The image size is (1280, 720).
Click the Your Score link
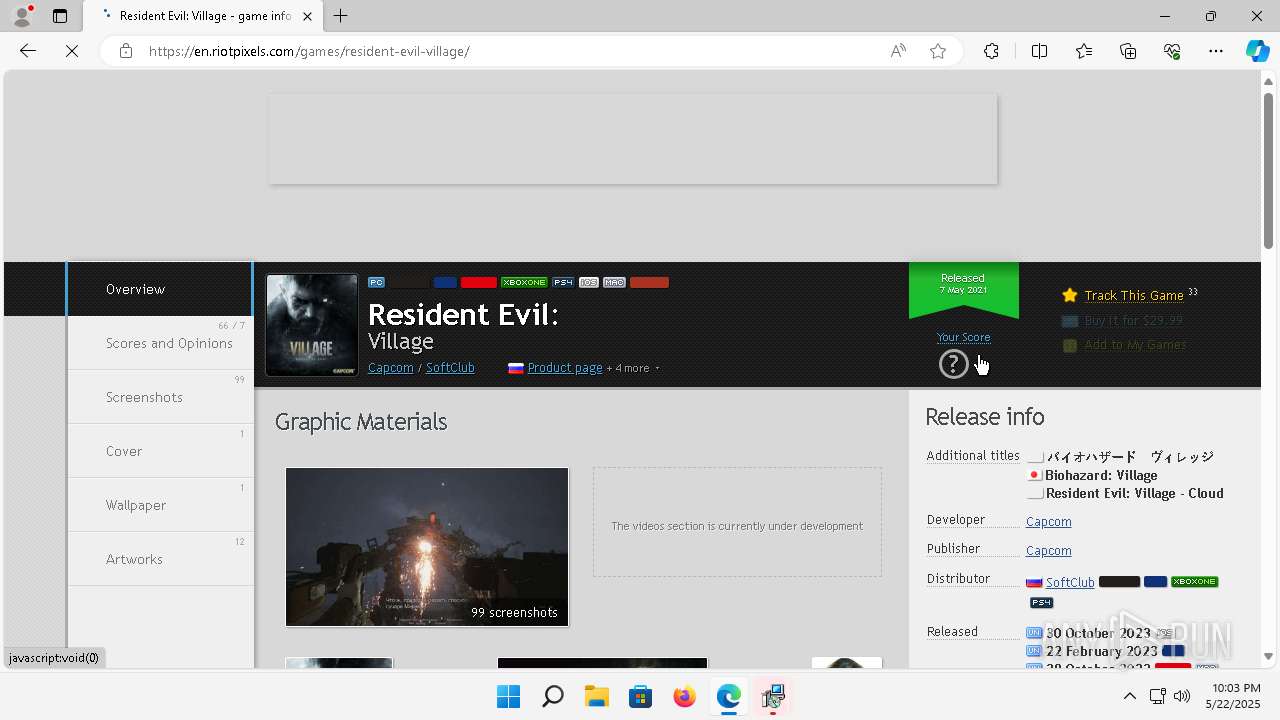964,337
